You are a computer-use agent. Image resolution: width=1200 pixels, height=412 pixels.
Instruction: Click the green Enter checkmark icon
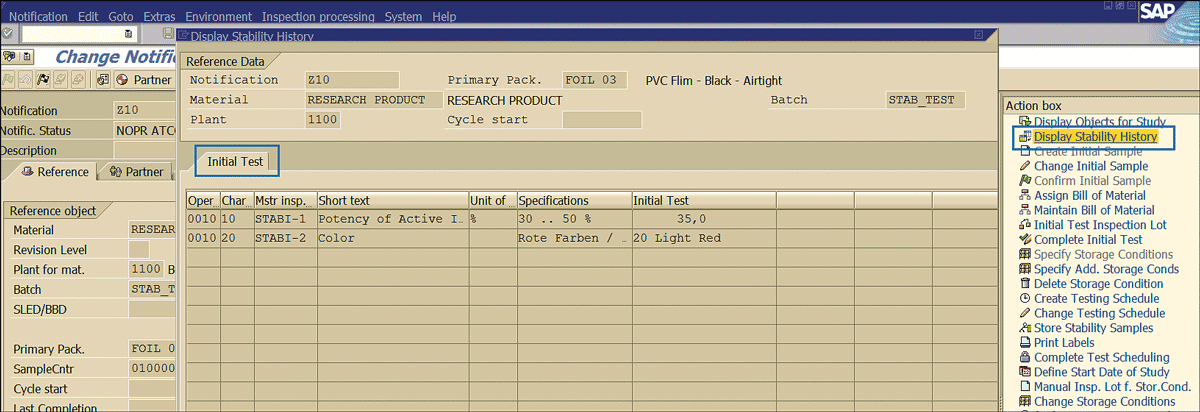point(7,34)
